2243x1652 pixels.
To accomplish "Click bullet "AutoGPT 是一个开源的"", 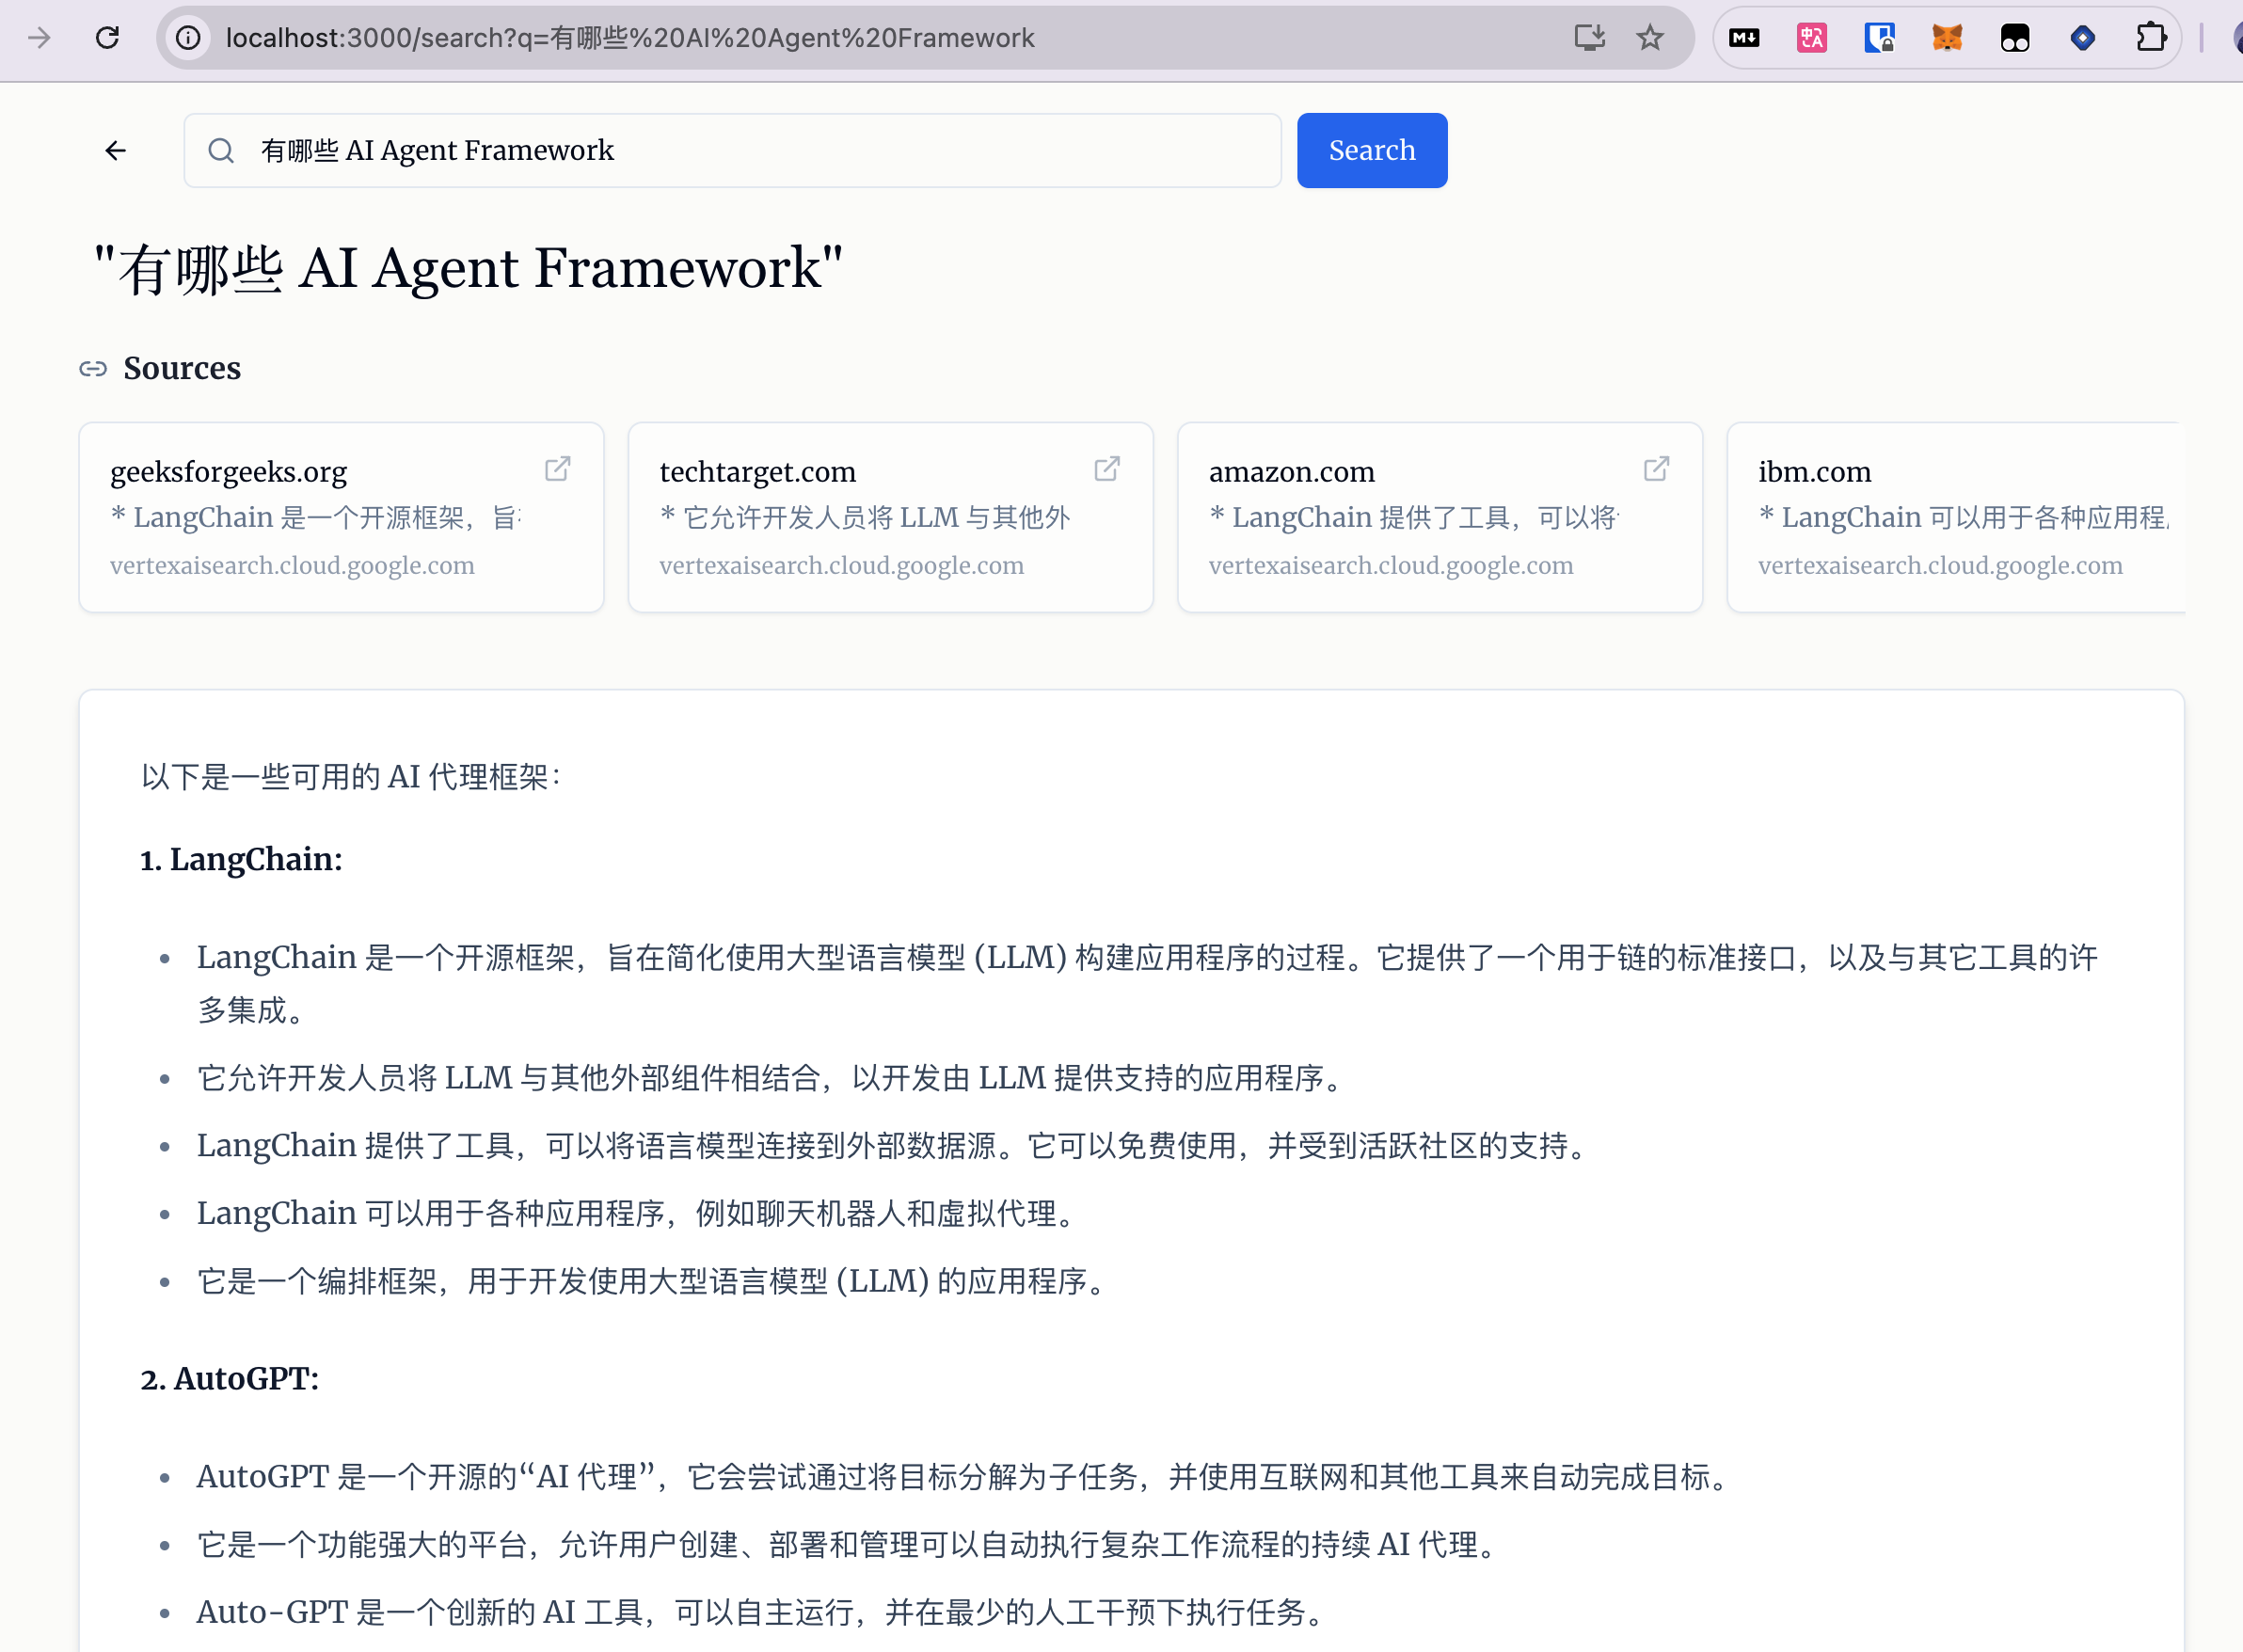I will (x=964, y=1476).
